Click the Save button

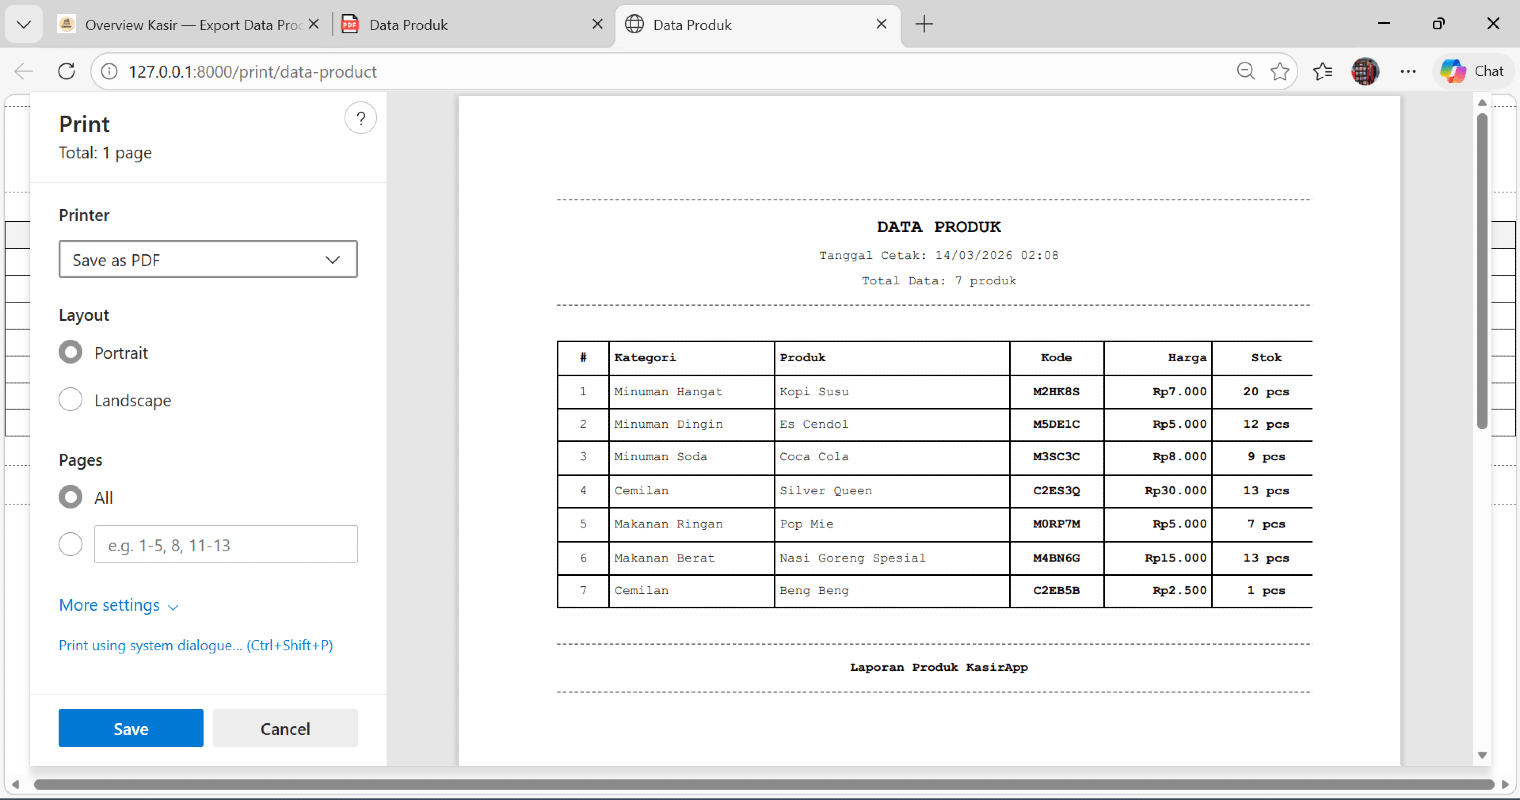(131, 728)
